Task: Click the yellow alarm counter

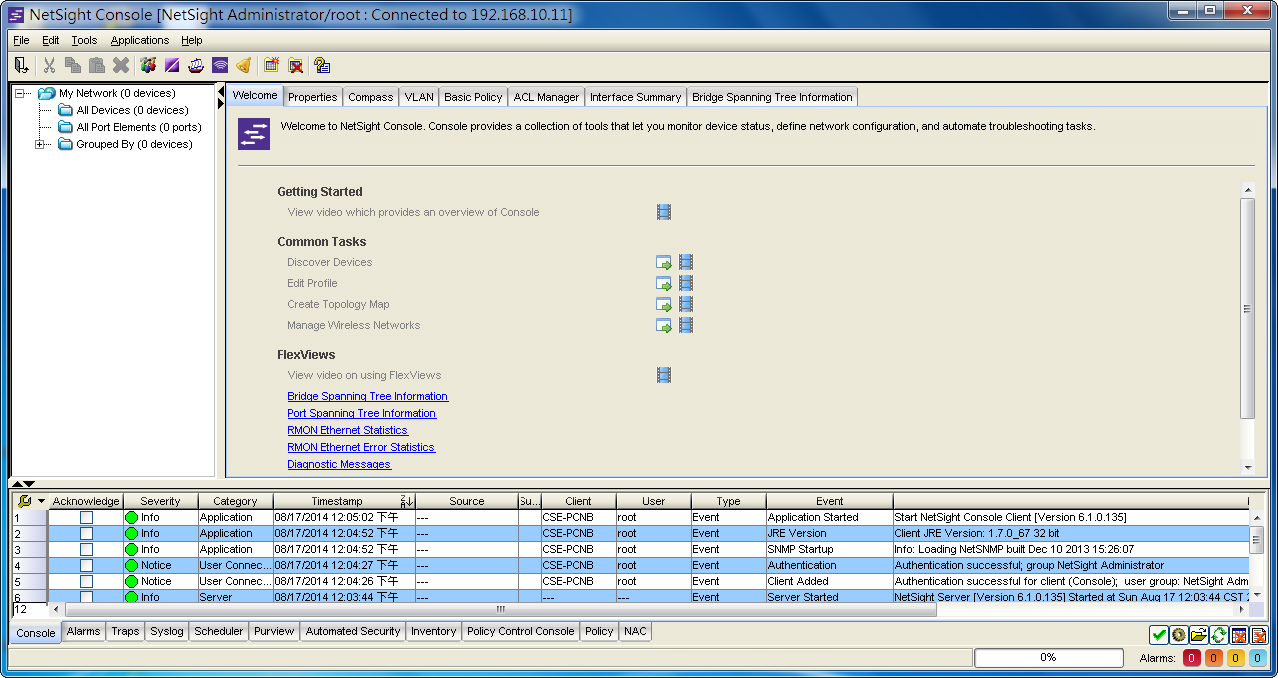Action: click(1235, 658)
